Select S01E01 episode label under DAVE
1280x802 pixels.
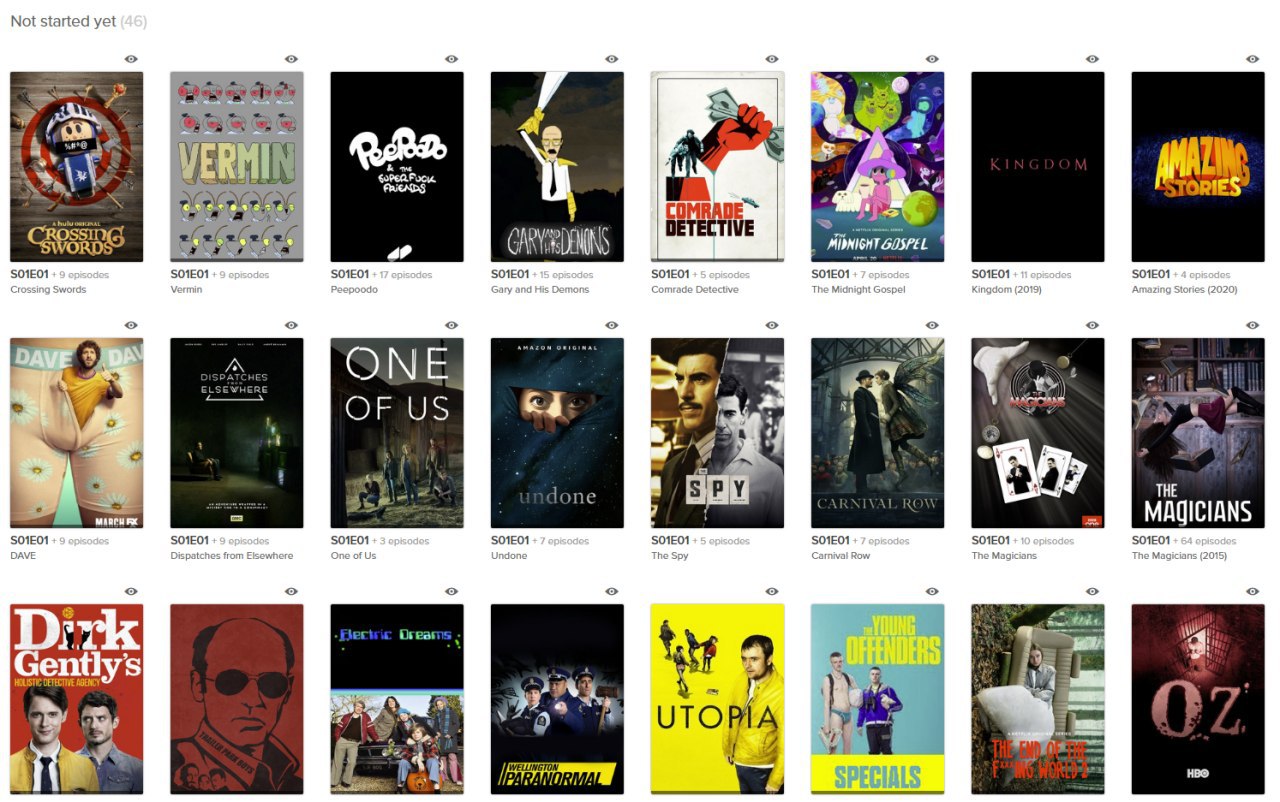[29, 541]
